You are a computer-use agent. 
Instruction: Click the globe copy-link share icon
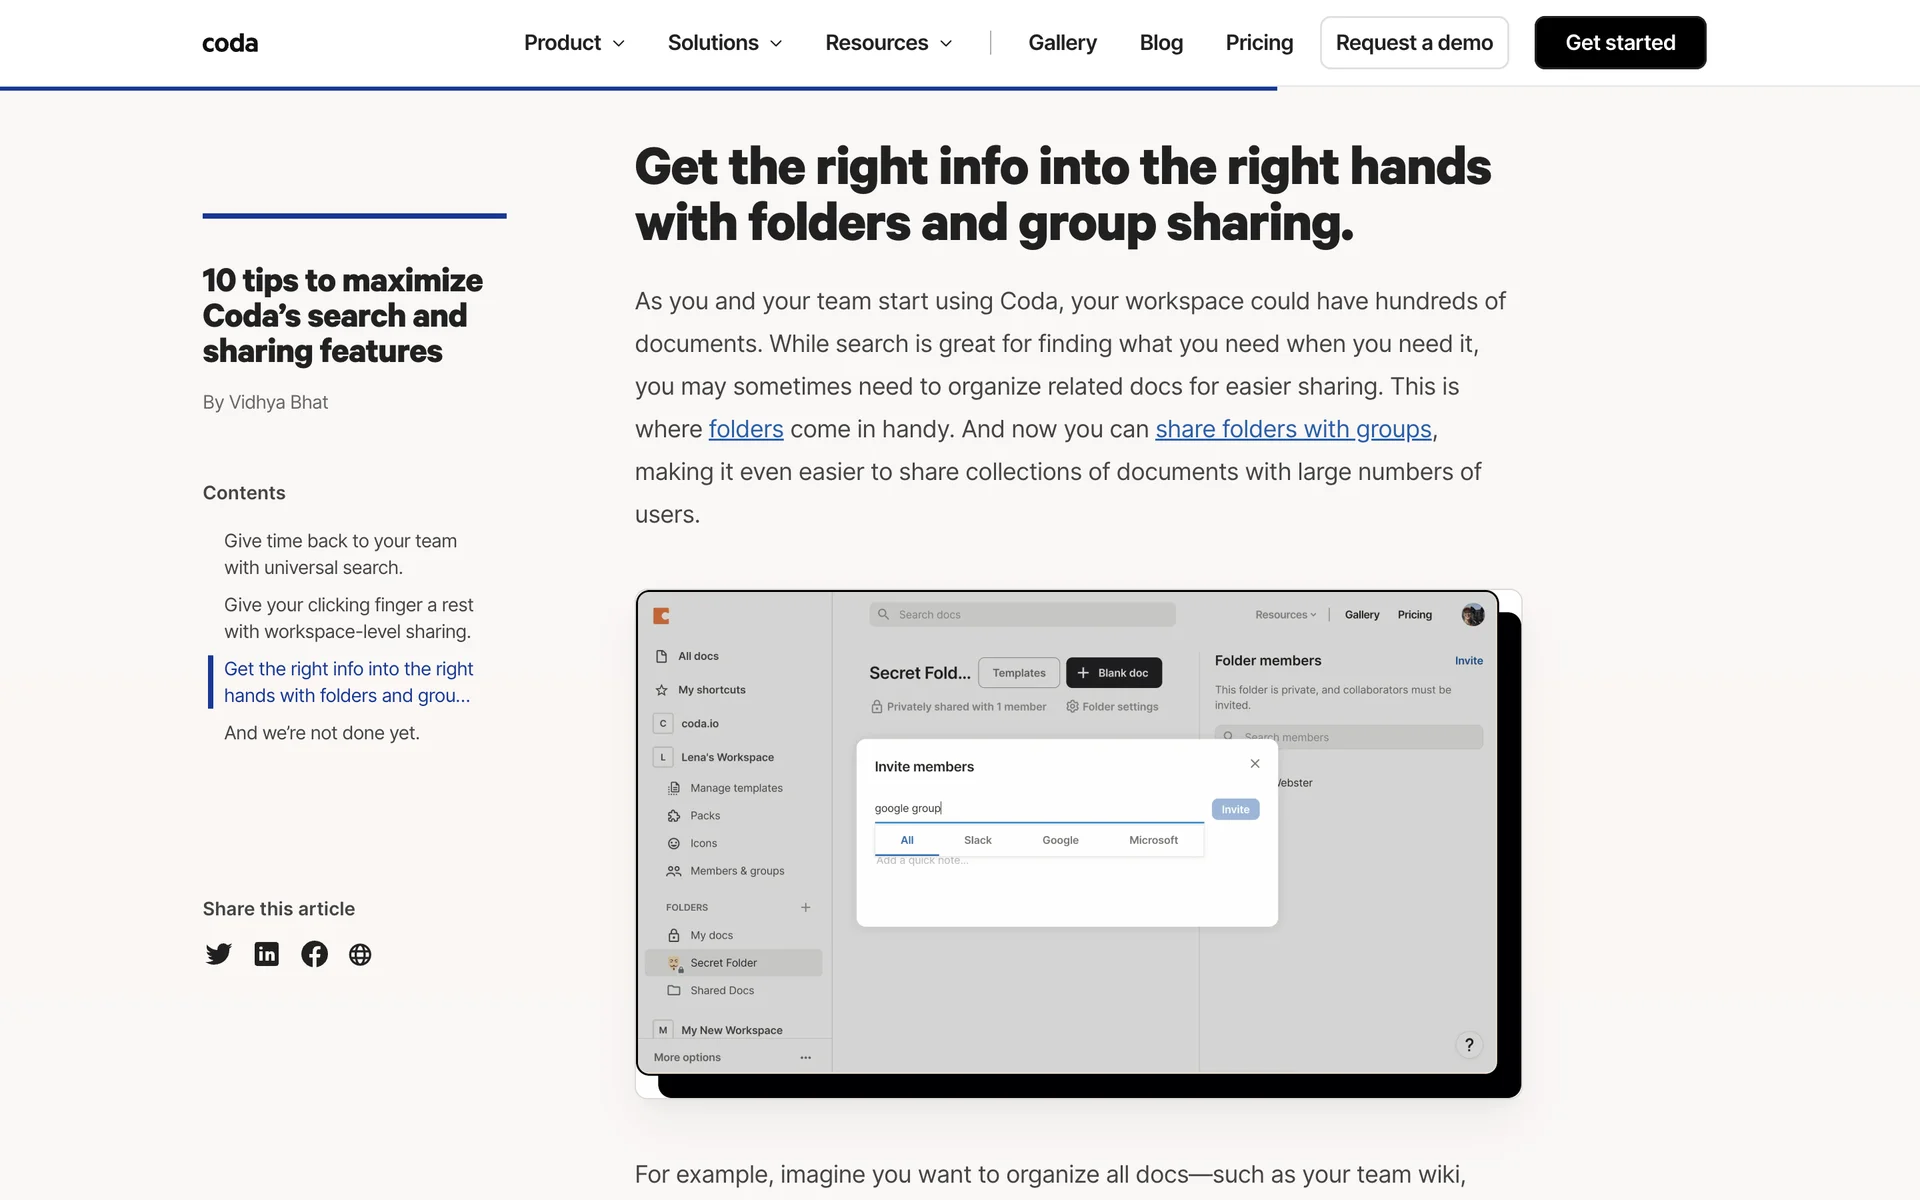360,954
